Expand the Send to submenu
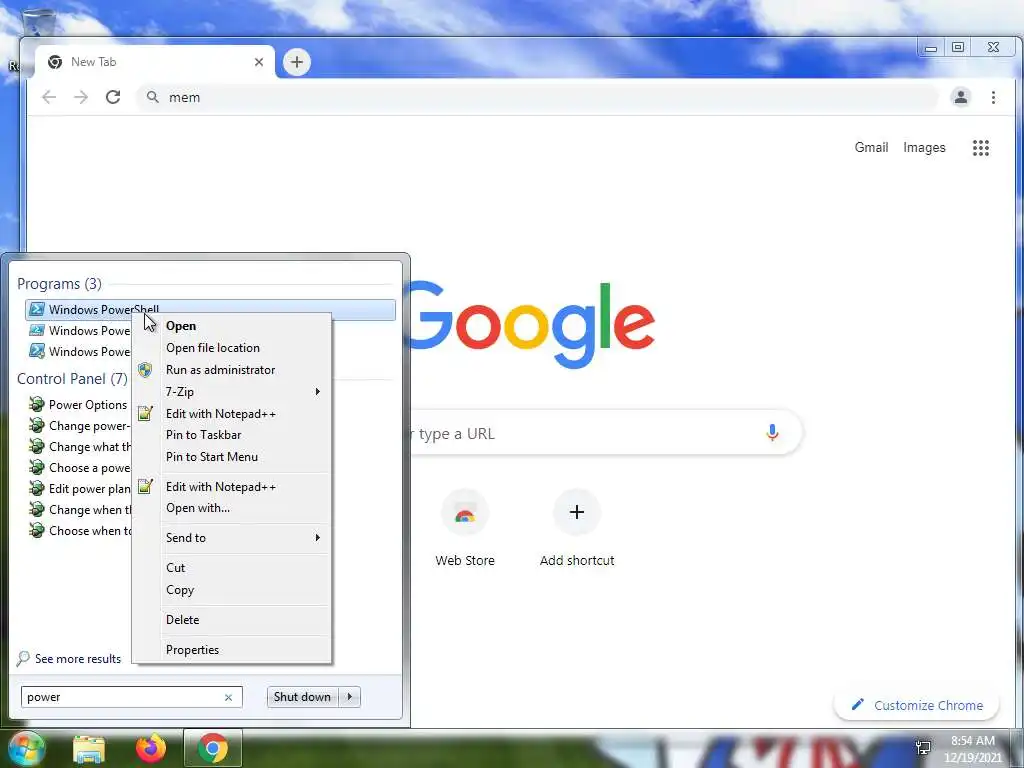 tap(232, 538)
